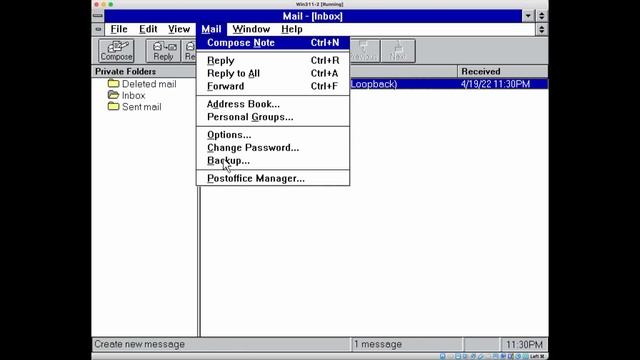Click the Next toolbar button
Screen dimensions: 640x360
(398, 51)
